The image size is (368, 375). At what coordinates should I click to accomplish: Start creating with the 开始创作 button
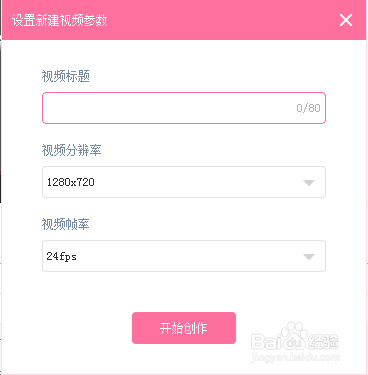click(x=184, y=328)
